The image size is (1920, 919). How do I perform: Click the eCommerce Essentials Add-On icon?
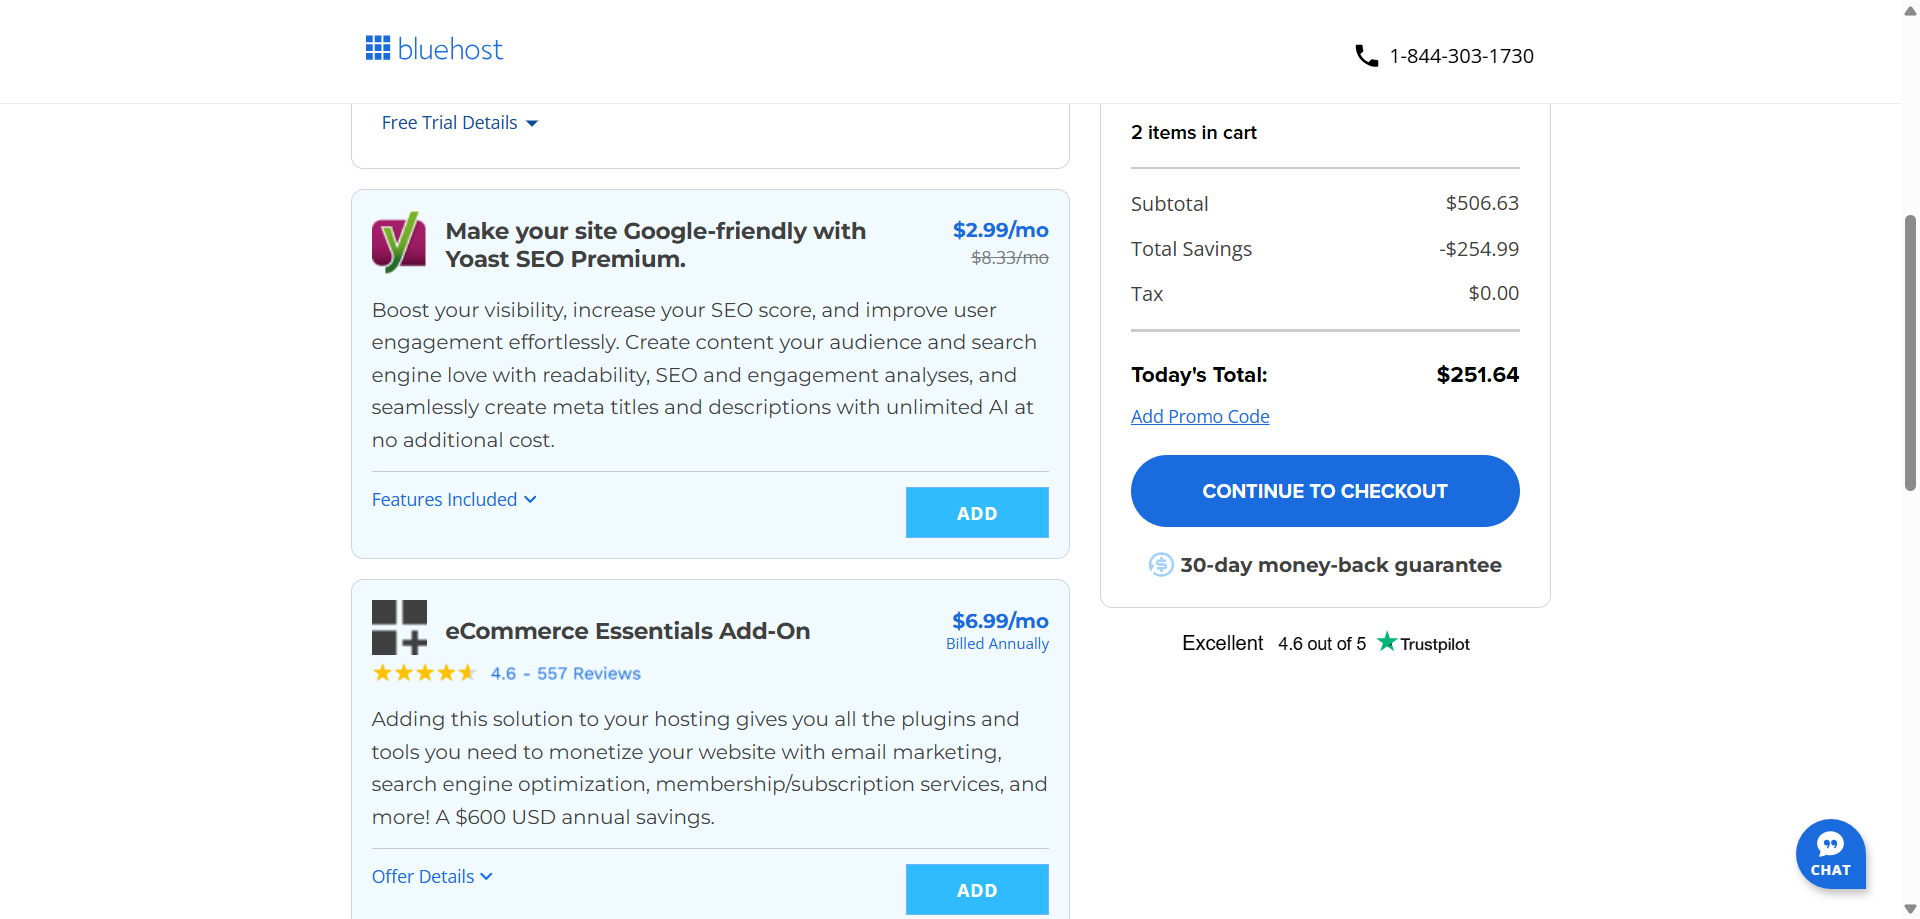399,628
